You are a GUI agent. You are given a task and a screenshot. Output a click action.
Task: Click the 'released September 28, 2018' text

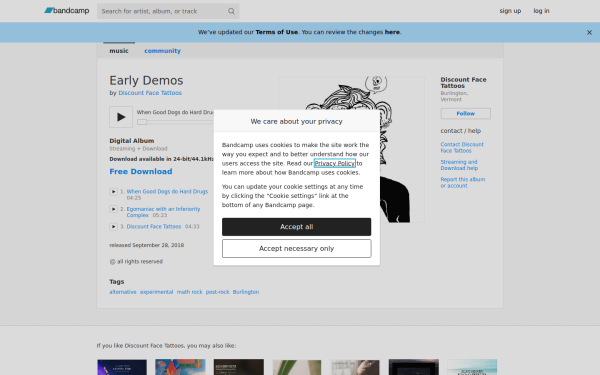pos(147,245)
